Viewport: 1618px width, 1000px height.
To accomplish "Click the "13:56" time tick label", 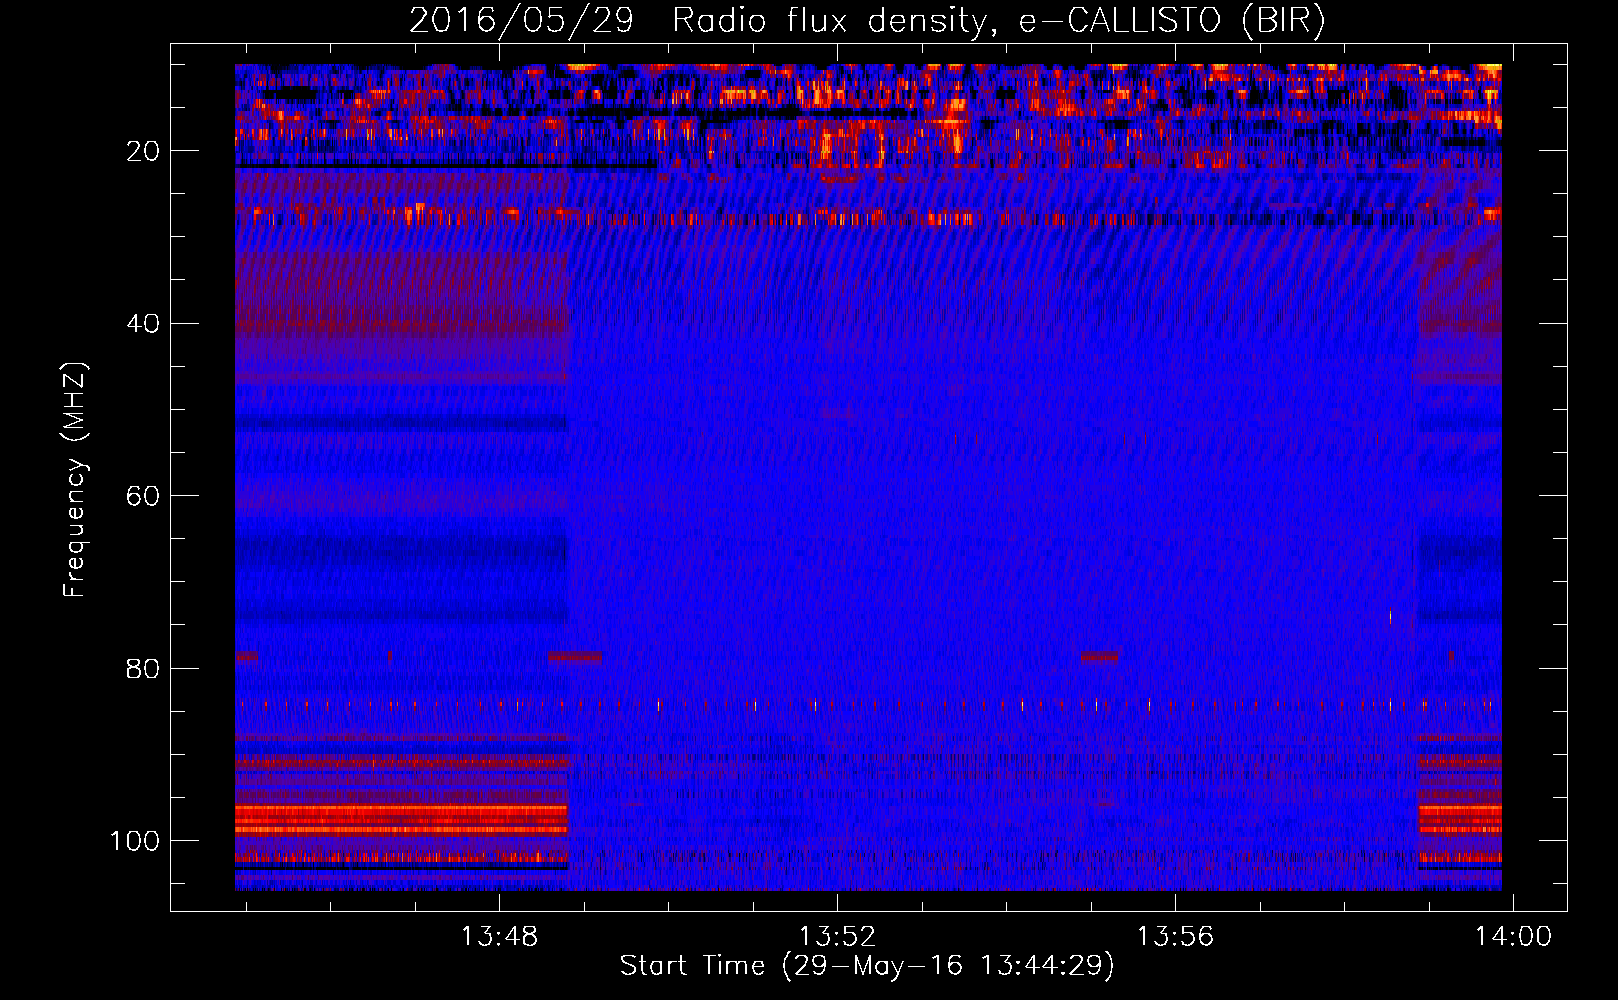I will pos(1175,937).
